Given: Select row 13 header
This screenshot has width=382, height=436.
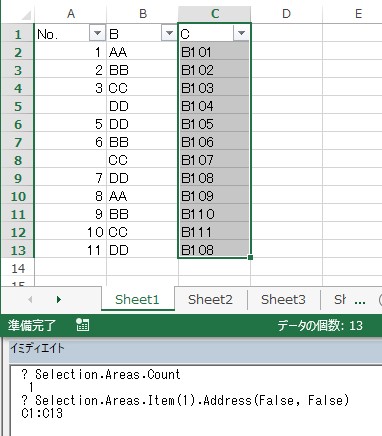Looking at the screenshot, I should [x=18, y=249].
